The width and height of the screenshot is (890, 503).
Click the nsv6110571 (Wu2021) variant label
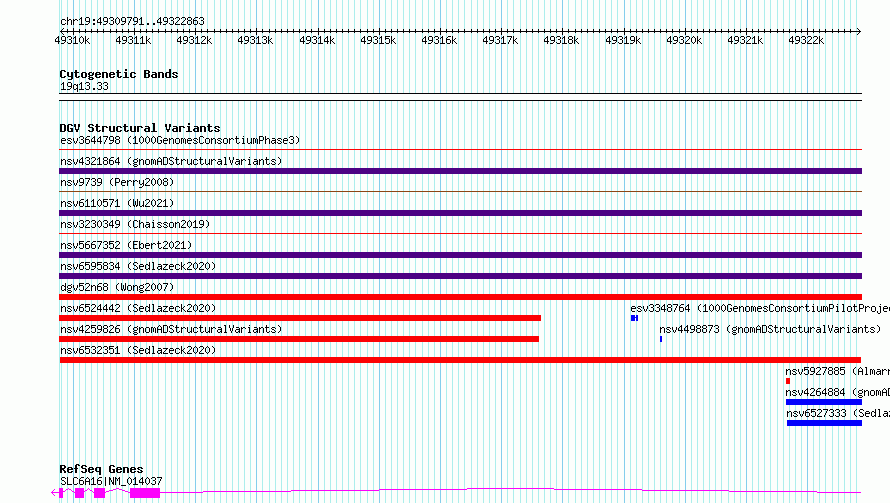click(117, 203)
